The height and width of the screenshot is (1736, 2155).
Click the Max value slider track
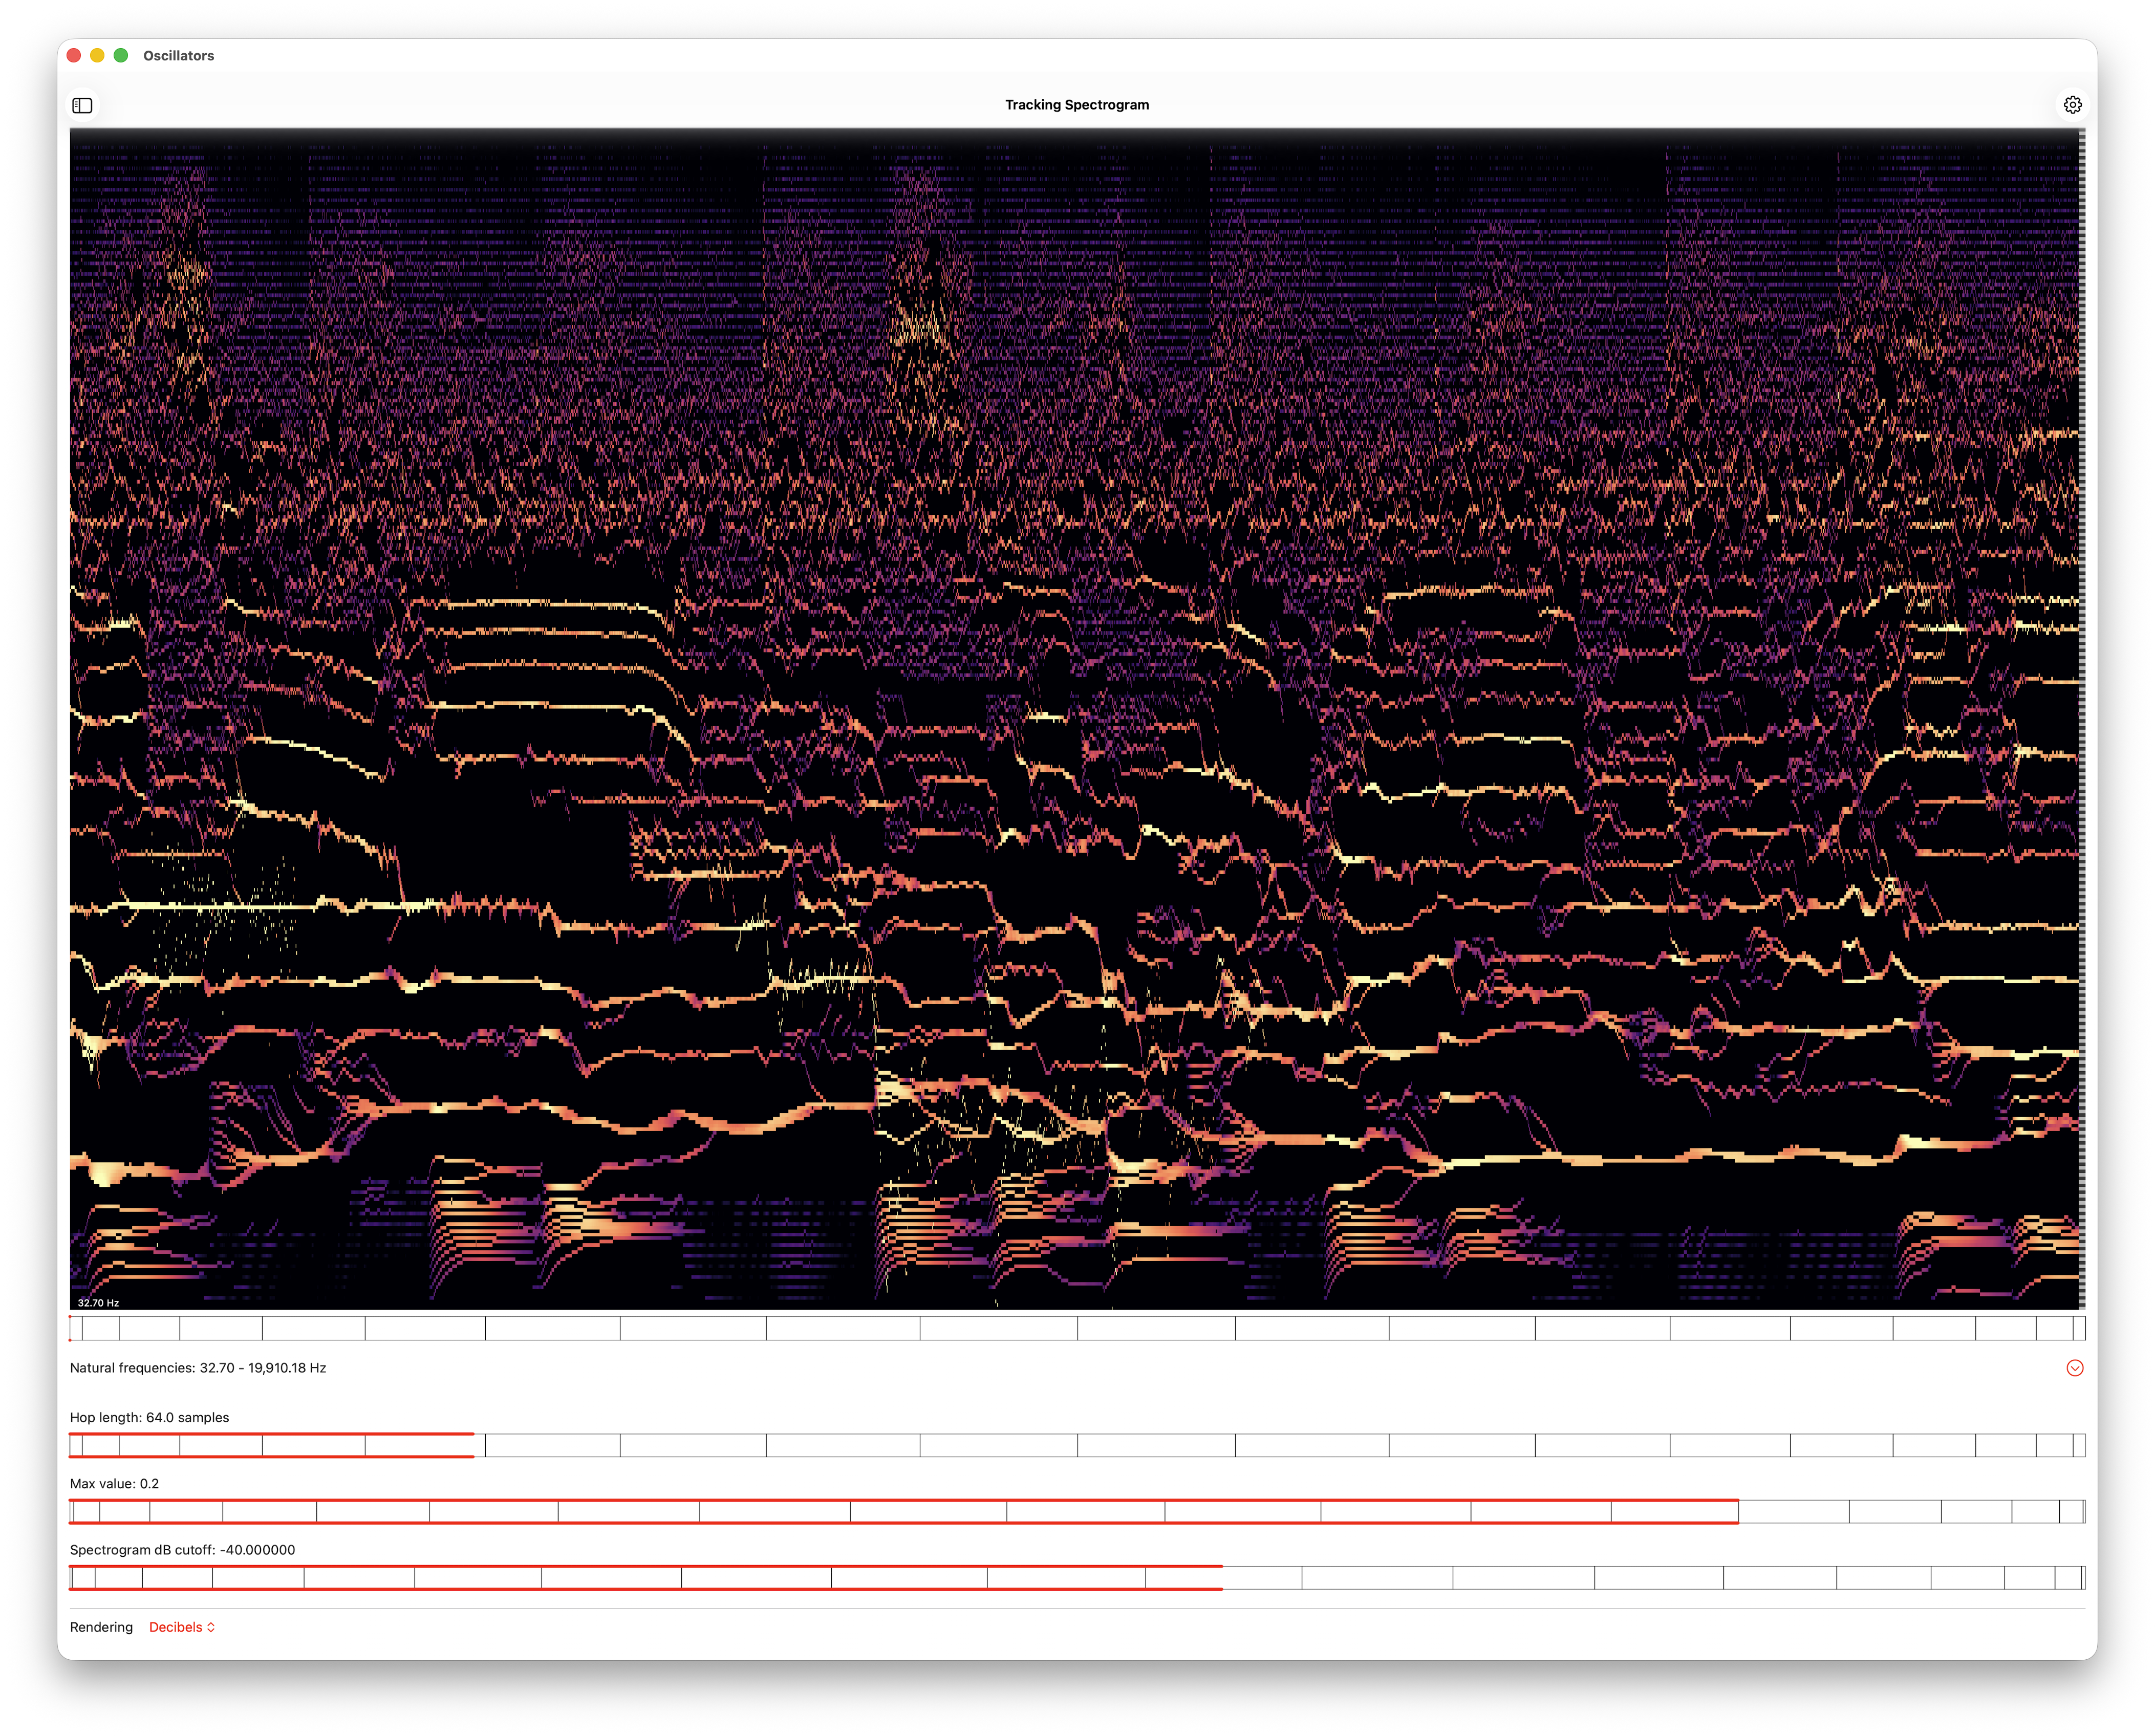tap(1077, 1511)
